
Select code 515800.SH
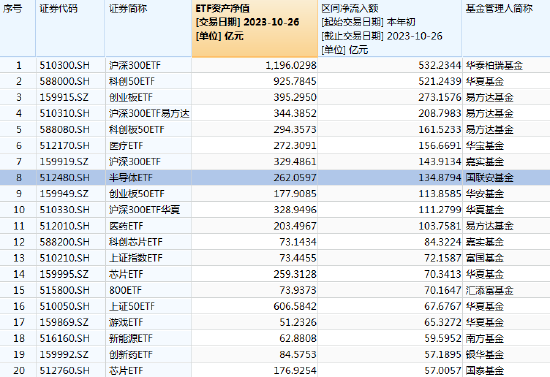click(65, 290)
